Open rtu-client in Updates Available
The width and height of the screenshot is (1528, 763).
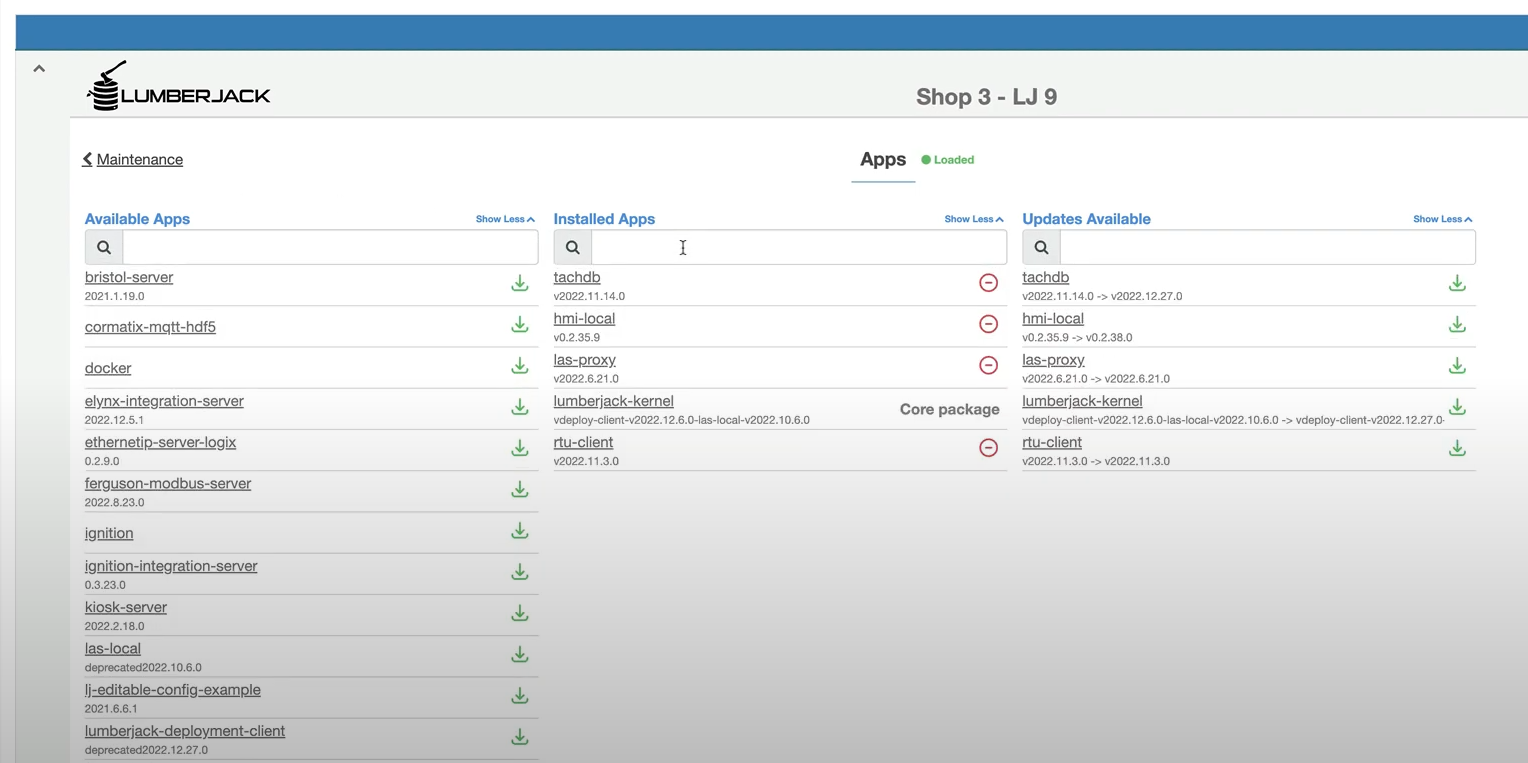pyautogui.click(x=1052, y=443)
